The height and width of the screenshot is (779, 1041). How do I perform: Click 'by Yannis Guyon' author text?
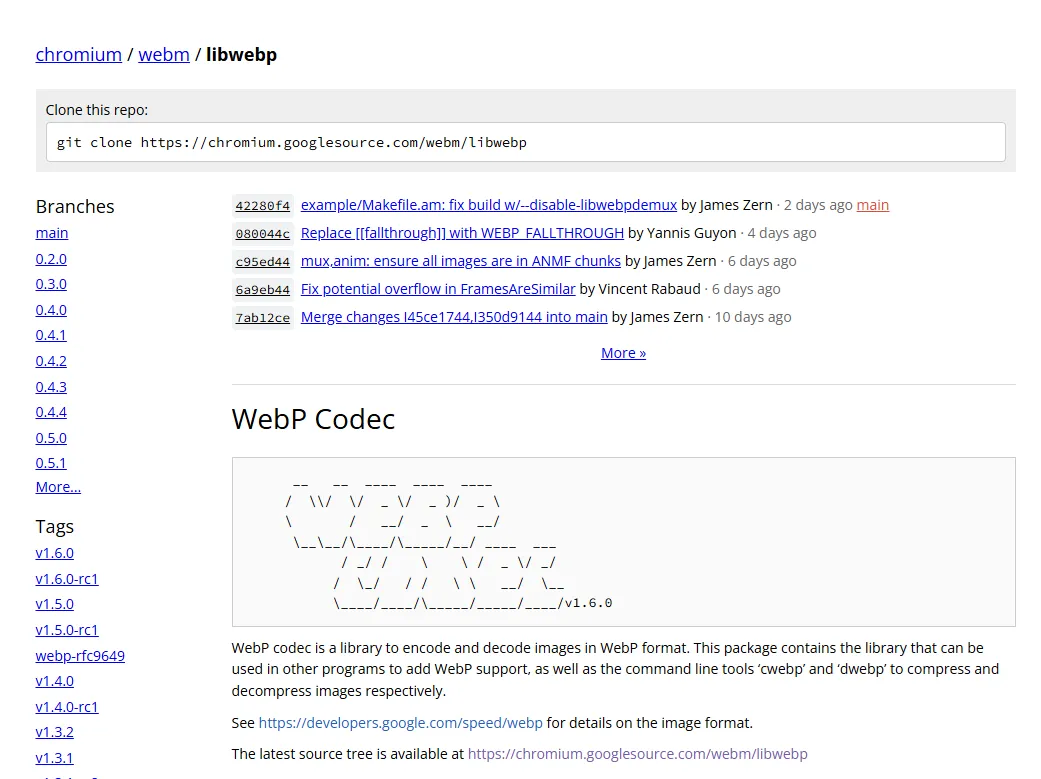click(682, 233)
